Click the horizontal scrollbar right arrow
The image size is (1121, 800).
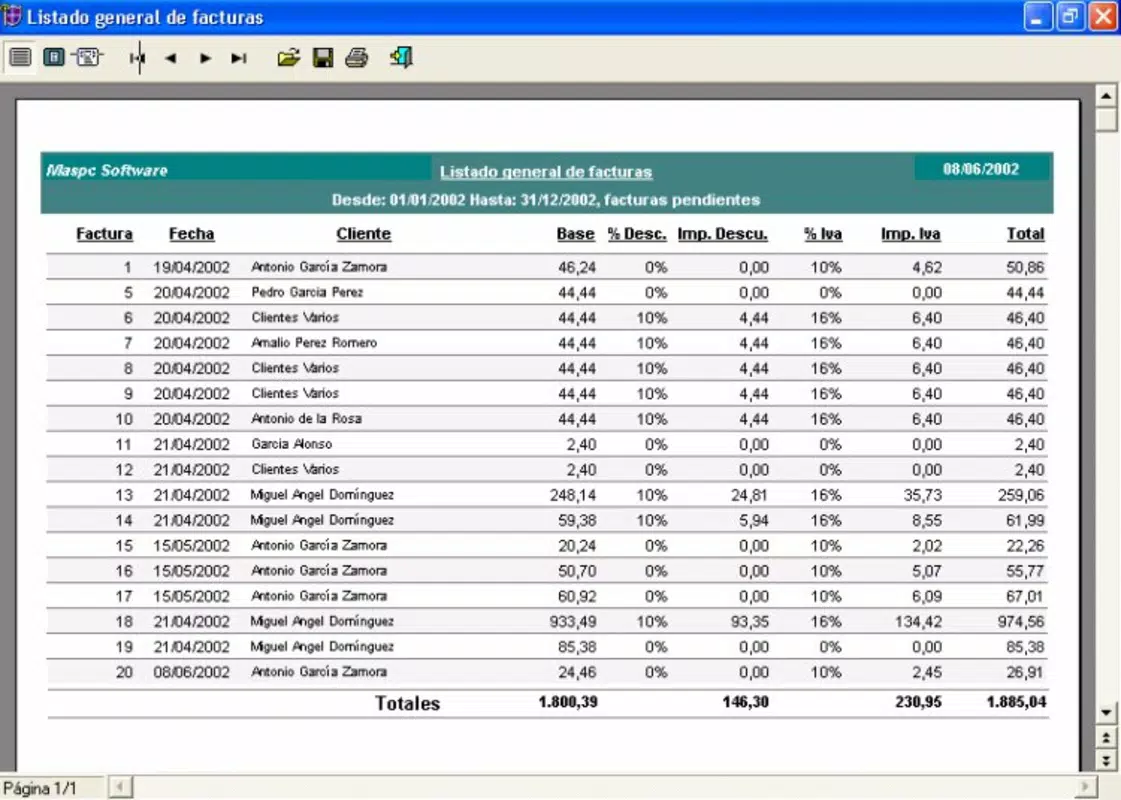pos(1086,787)
